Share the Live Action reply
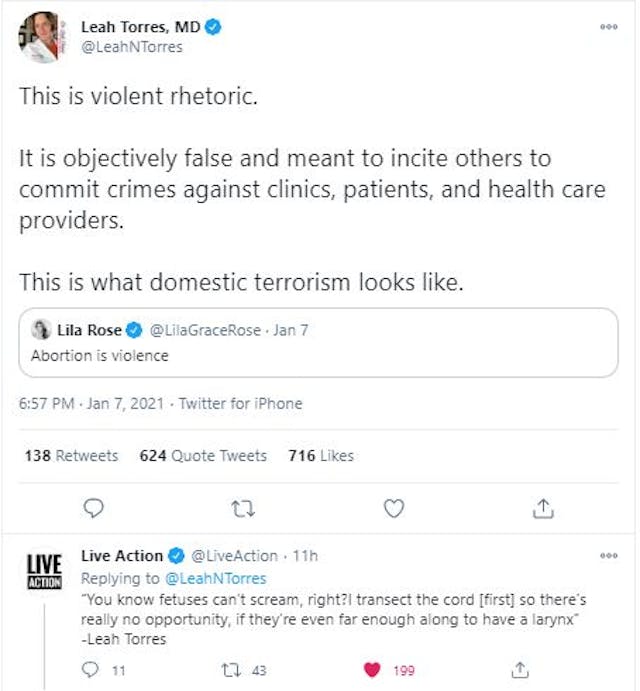 [519, 669]
